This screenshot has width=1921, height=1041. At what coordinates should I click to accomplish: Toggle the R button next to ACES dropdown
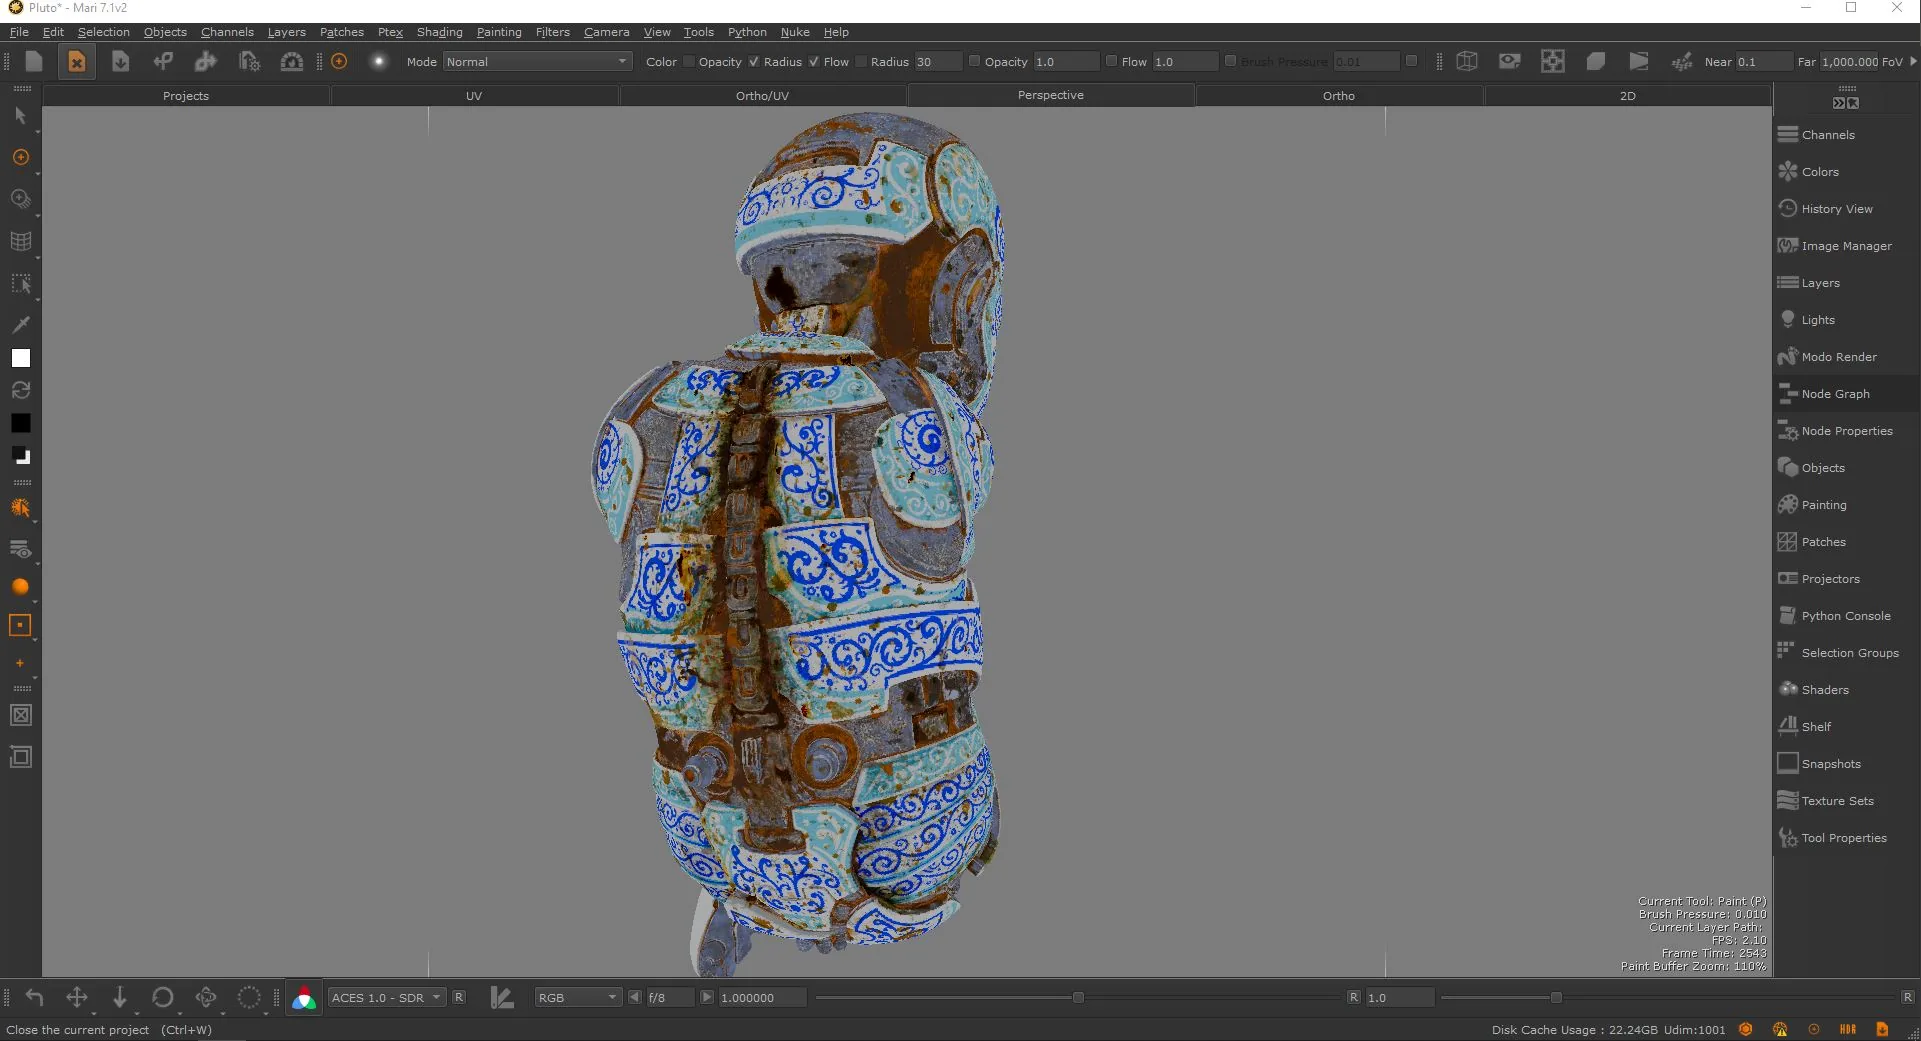(x=459, y=997)
